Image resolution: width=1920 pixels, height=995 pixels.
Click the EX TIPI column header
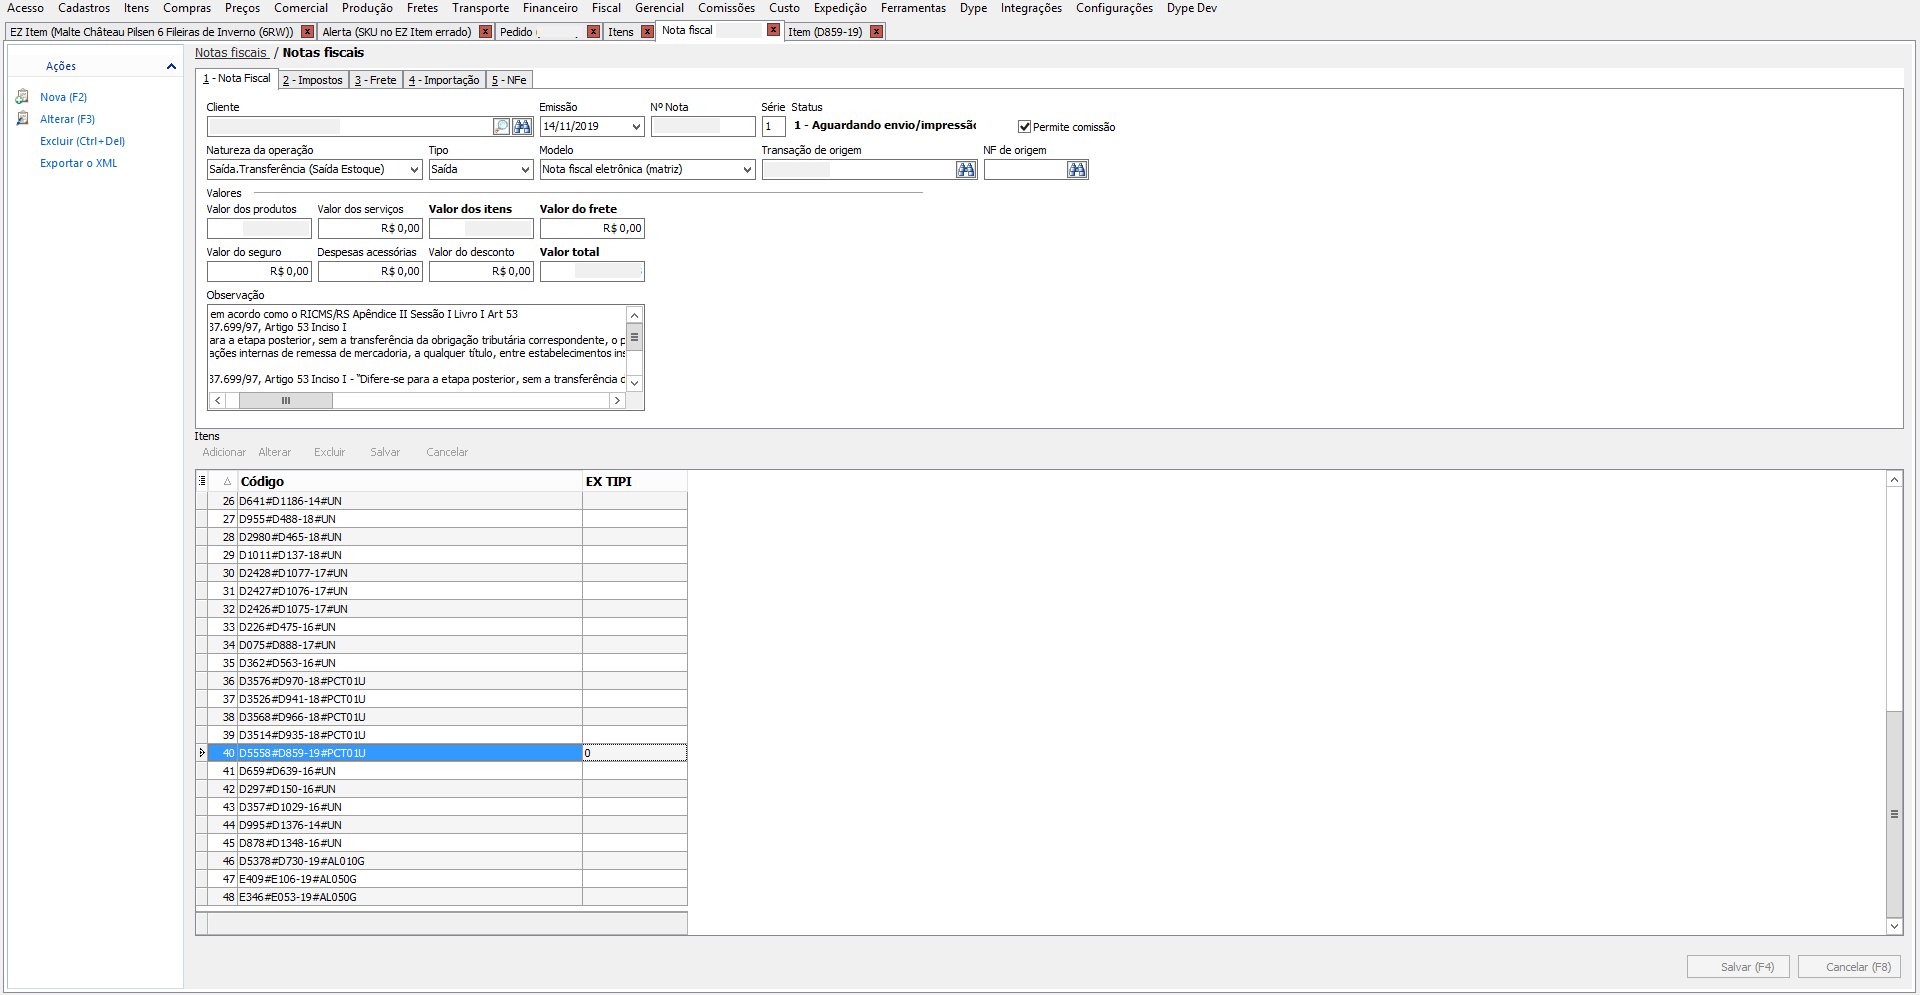635,481
